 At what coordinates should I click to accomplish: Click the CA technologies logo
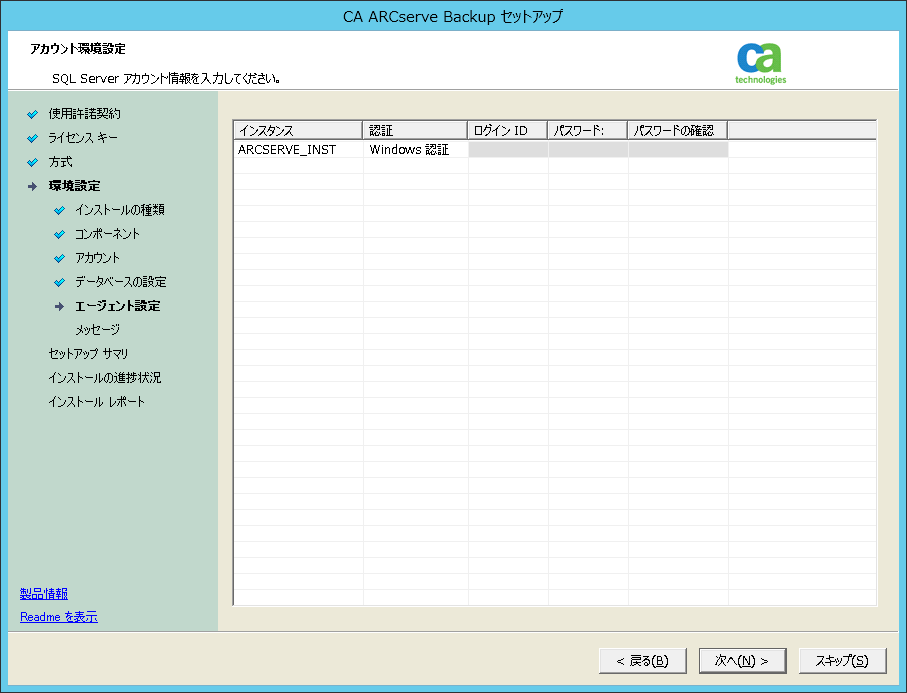[x=760, y=63]
